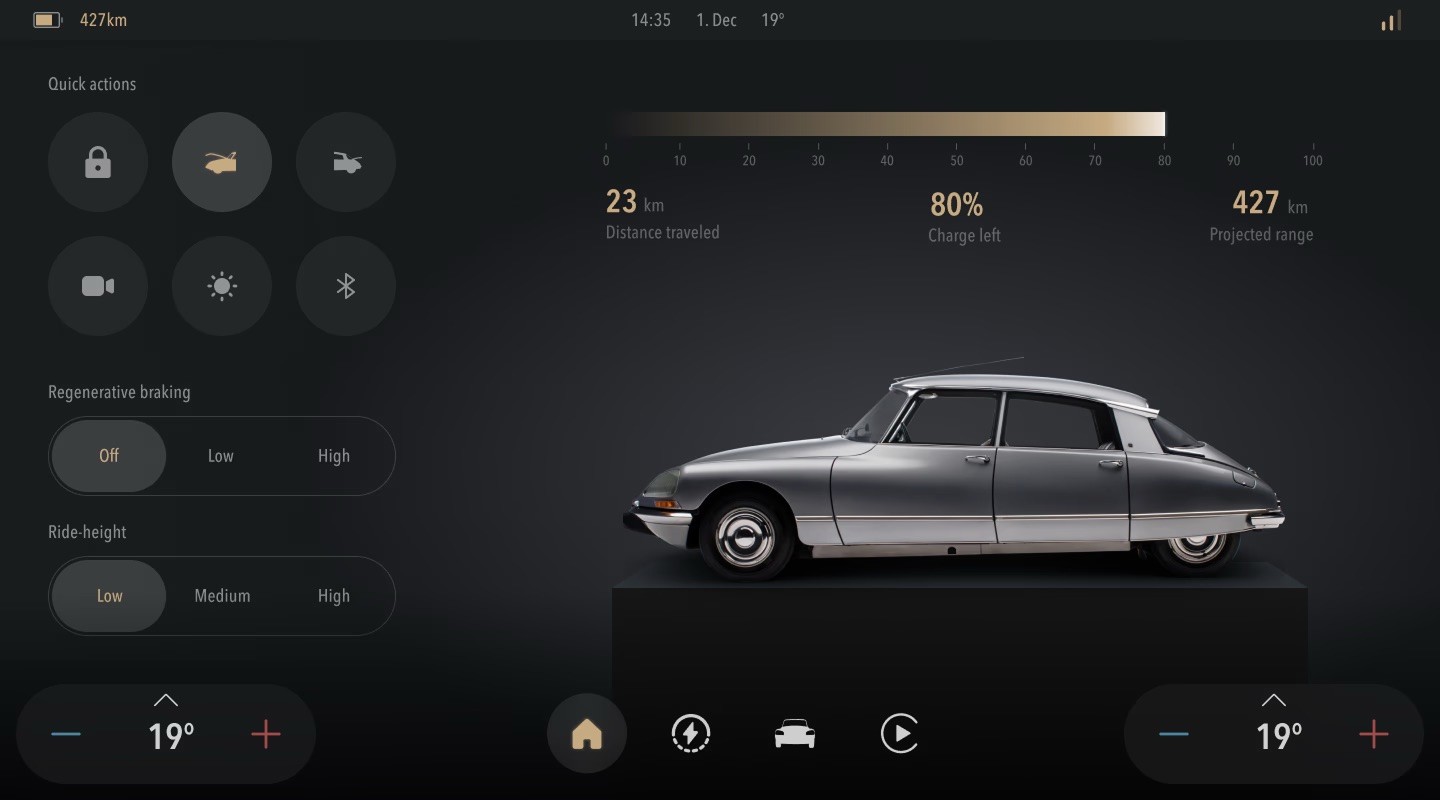Set ride-height to Medium
This screenshot has width=1440, height=800.
click(222, 596)
